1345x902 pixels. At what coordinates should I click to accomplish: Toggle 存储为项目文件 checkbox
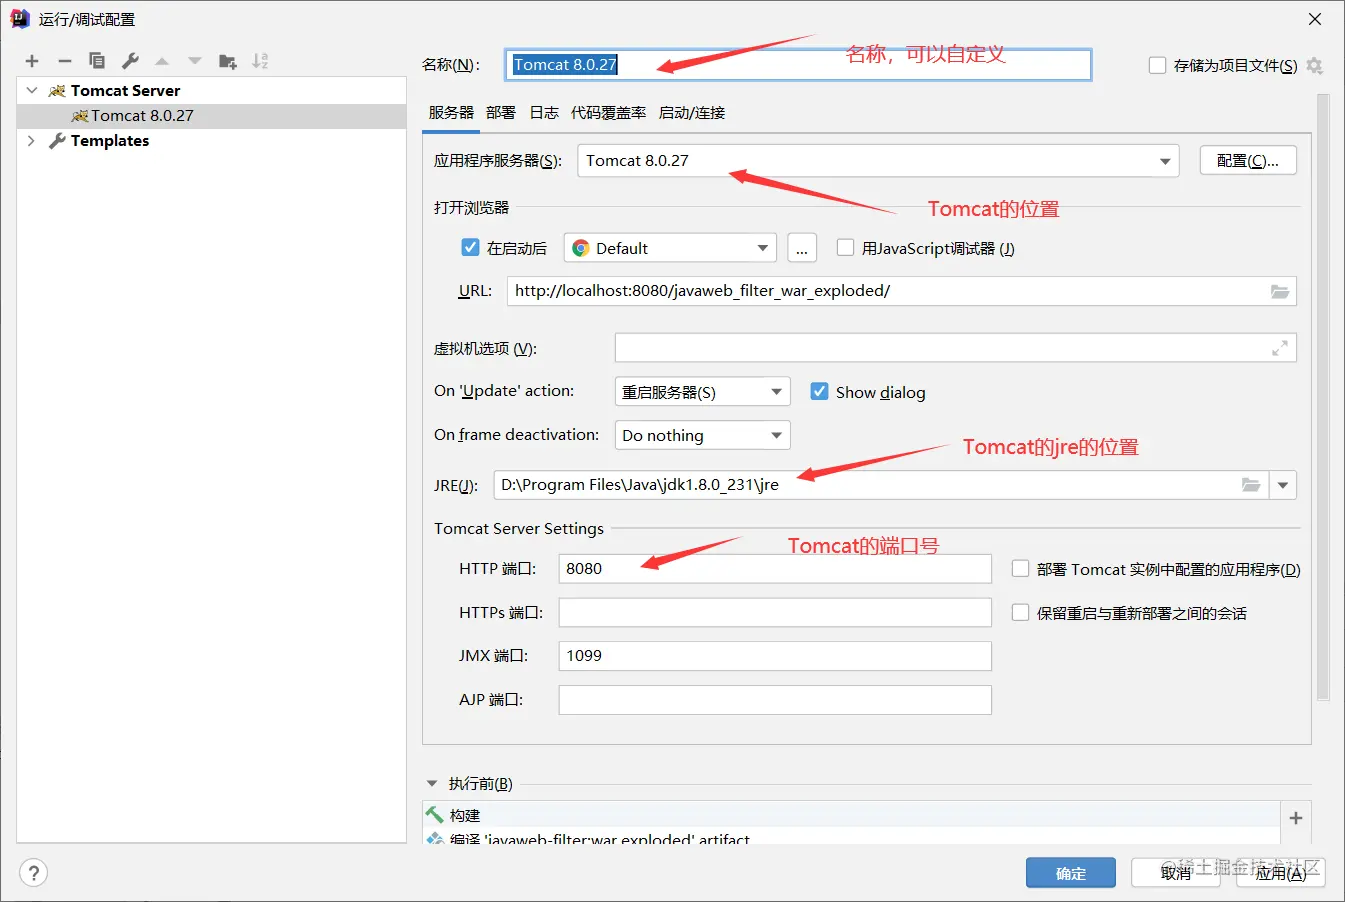(x=1158, y=65)
